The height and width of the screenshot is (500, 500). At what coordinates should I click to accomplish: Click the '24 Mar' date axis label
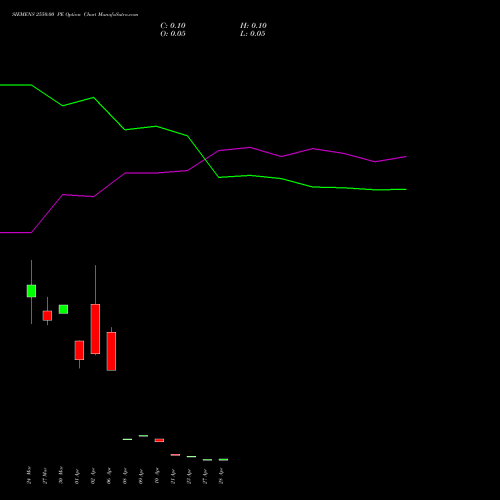click(x=29, y=476)
